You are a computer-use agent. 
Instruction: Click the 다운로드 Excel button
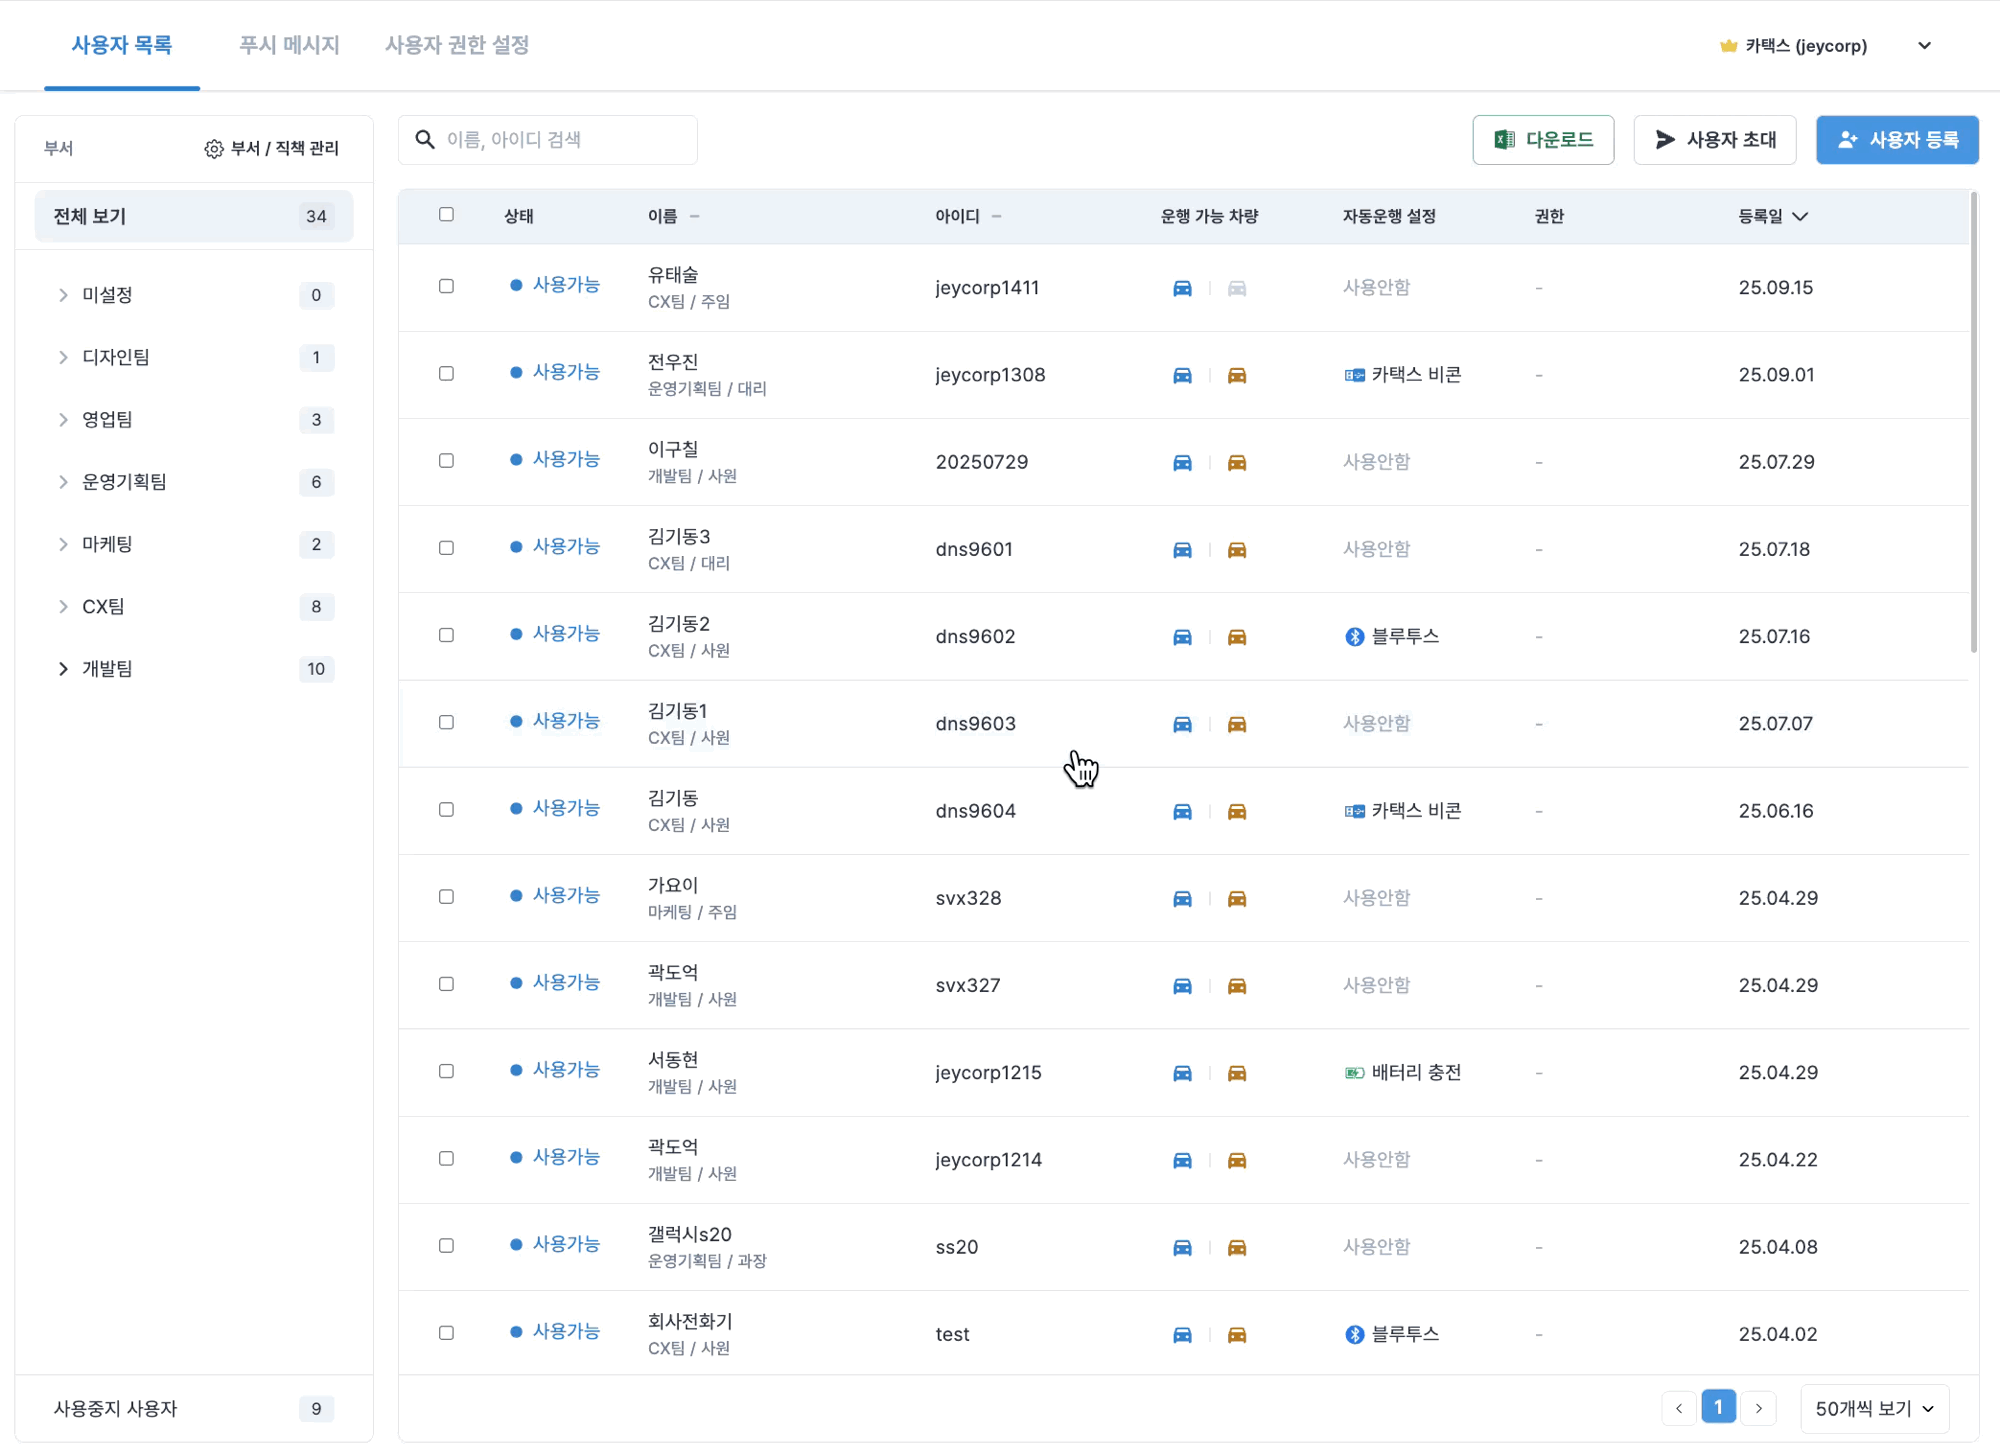[x=1543, y=140]
